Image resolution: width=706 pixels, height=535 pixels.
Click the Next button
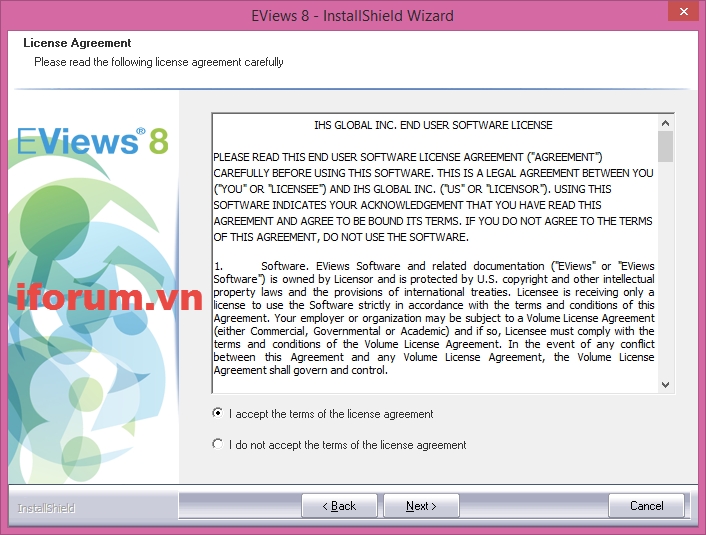tap(421, 506)
